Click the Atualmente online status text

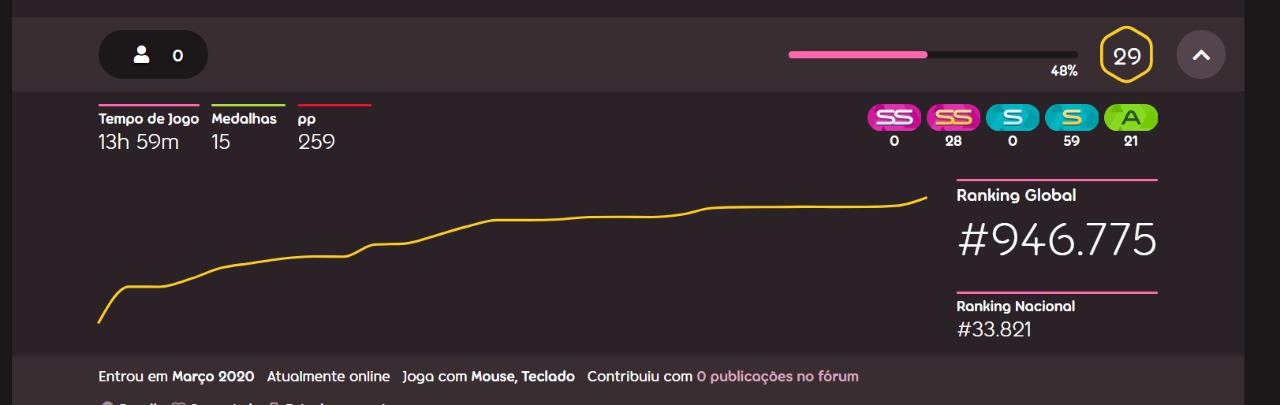[x=328, y=377]
